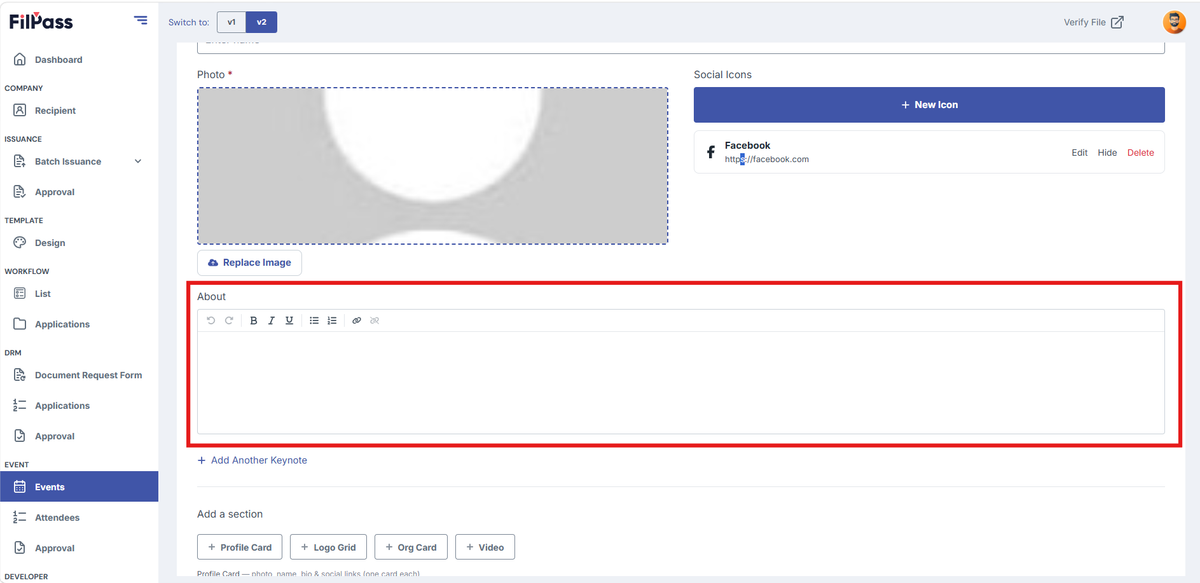Click the Dashboard home icon
This screenshot has width=1200, height=583.
click(x=20, y=60)
